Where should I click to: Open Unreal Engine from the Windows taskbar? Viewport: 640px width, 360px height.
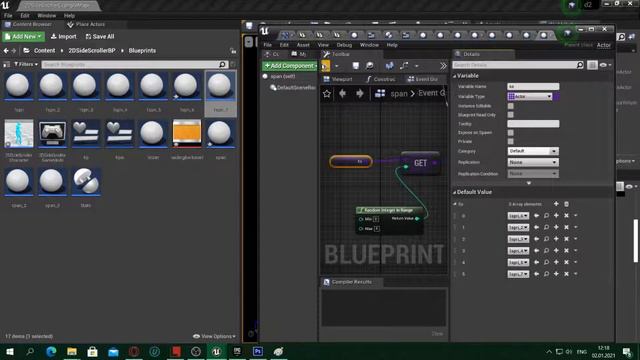pos(216,351)
